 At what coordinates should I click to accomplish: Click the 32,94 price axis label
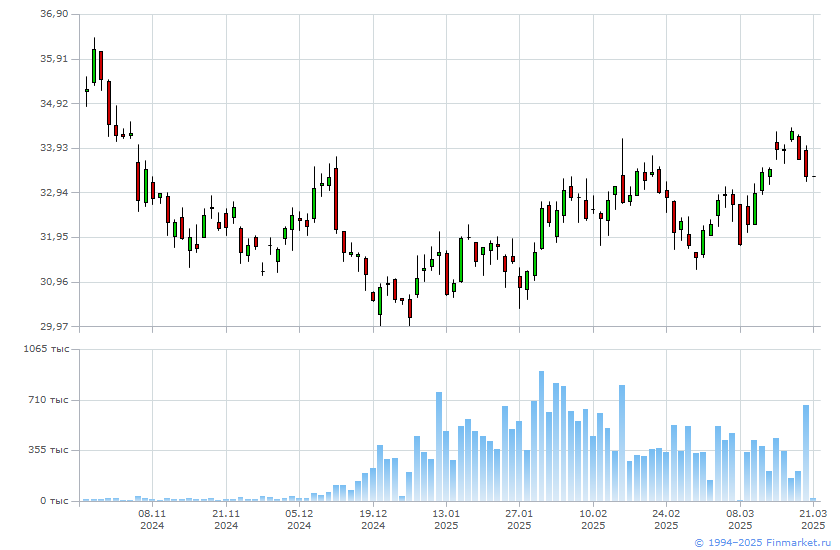click(x=54, y=192)
